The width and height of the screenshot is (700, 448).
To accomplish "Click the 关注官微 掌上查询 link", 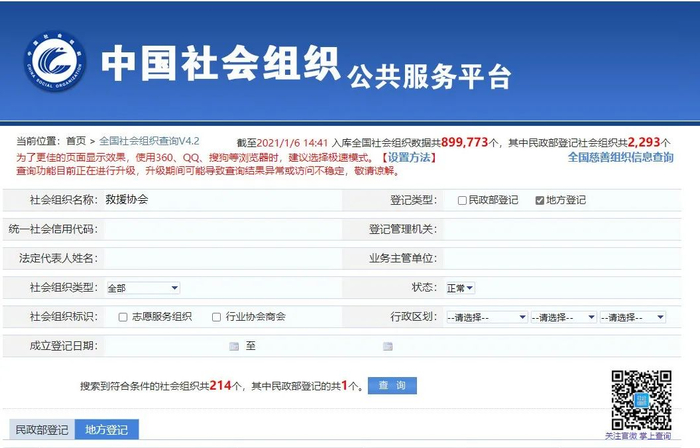I will coord(638,436).
